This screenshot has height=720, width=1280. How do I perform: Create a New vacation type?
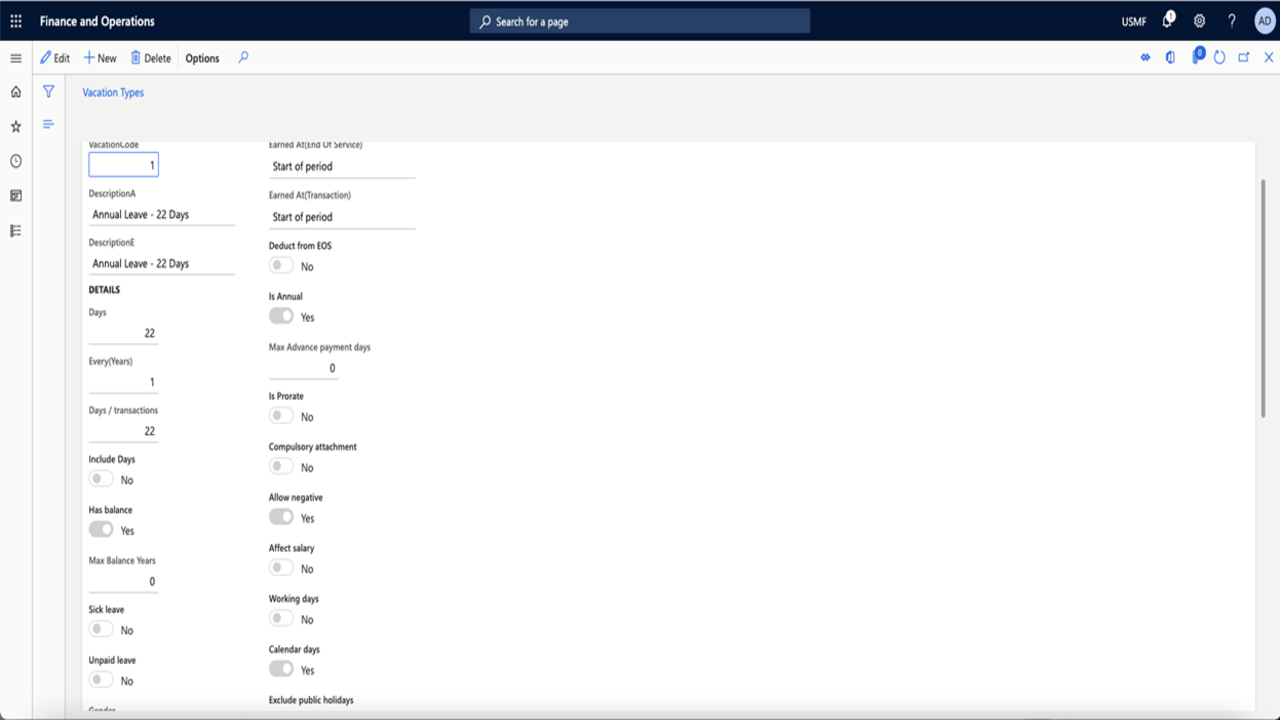click(x=100, y=58)
